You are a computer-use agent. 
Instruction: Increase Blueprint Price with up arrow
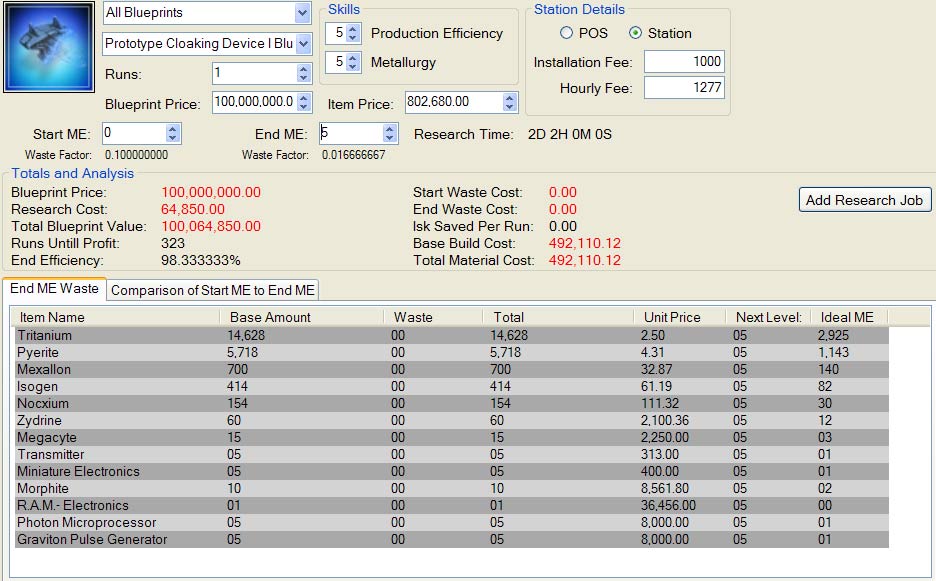point(304,97)
